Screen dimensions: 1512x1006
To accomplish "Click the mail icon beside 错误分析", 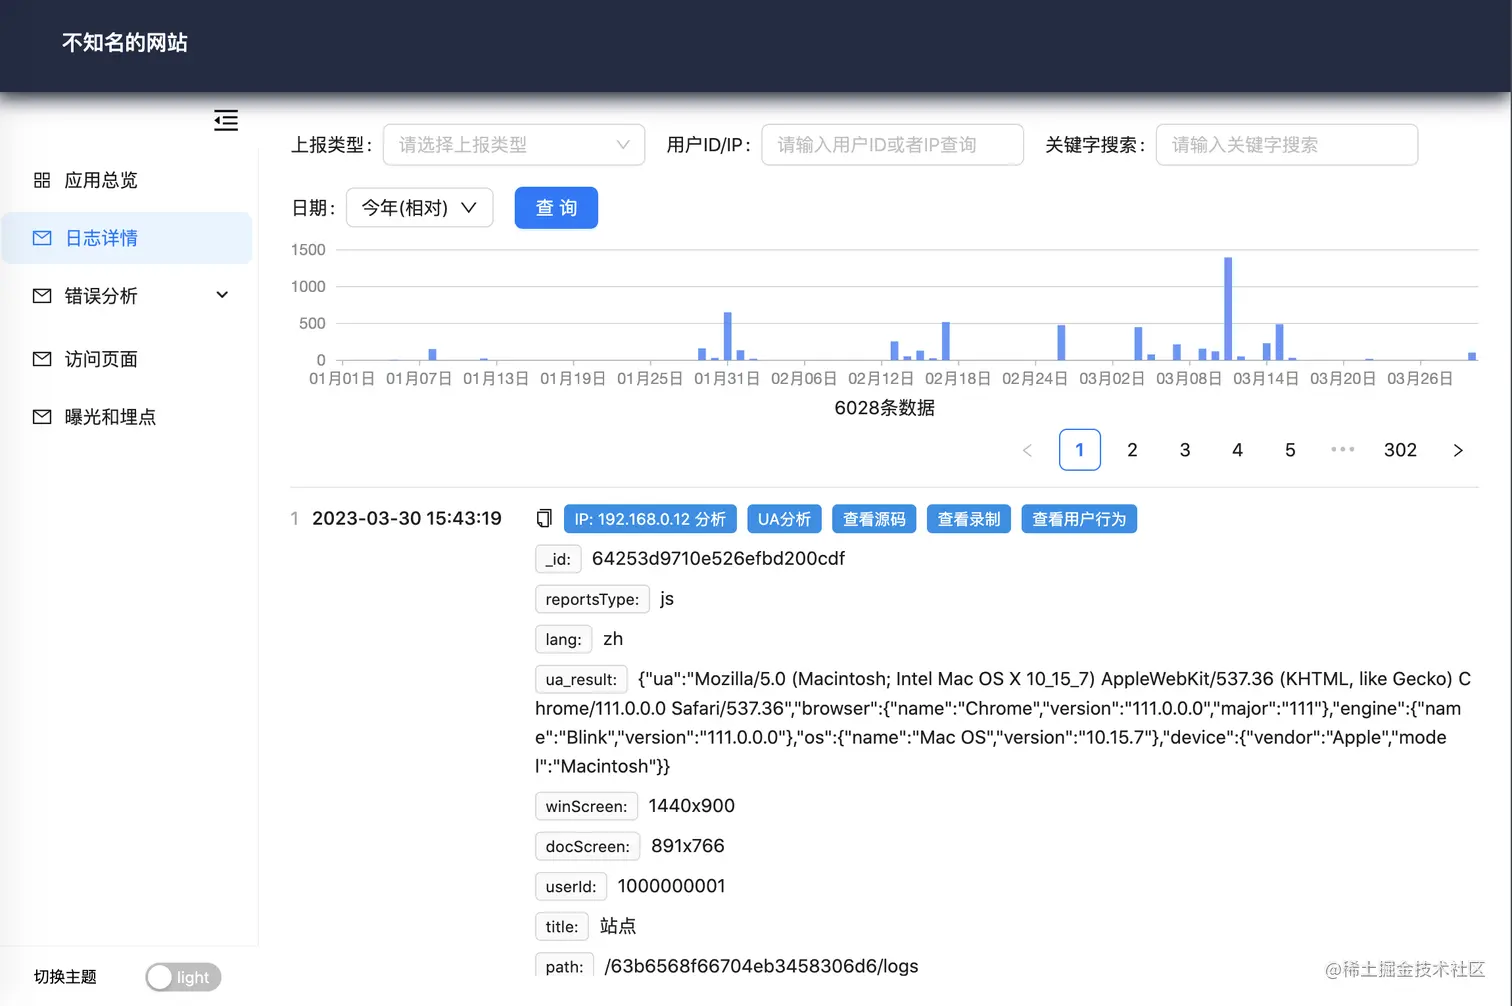I will tap(42, 296).
